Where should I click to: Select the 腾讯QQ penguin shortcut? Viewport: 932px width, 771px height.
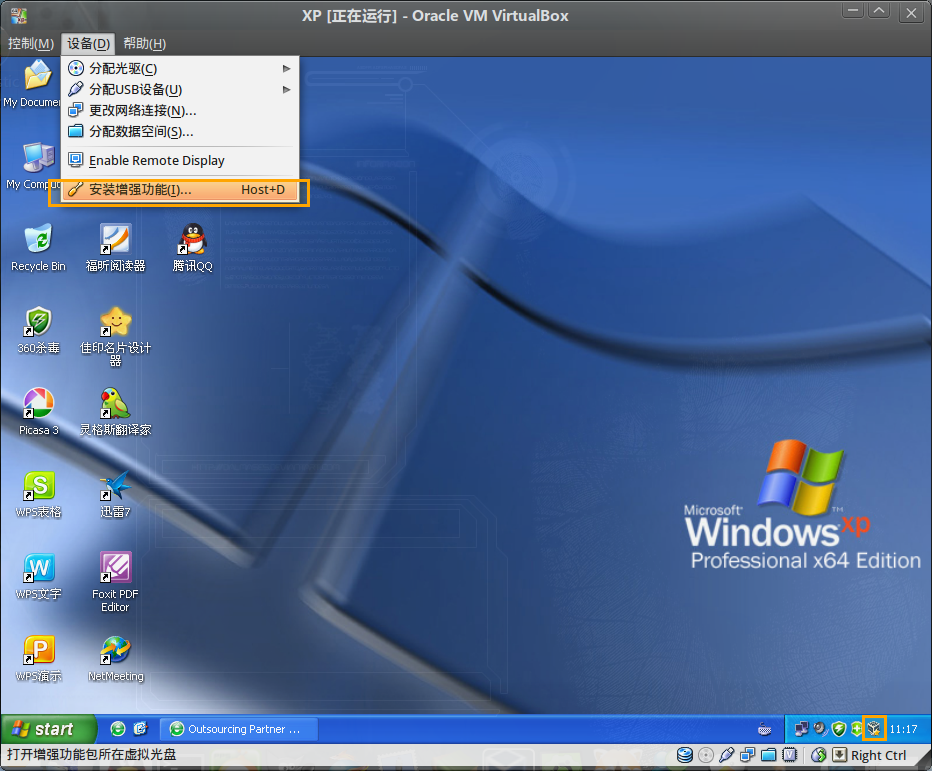(193, 247)
